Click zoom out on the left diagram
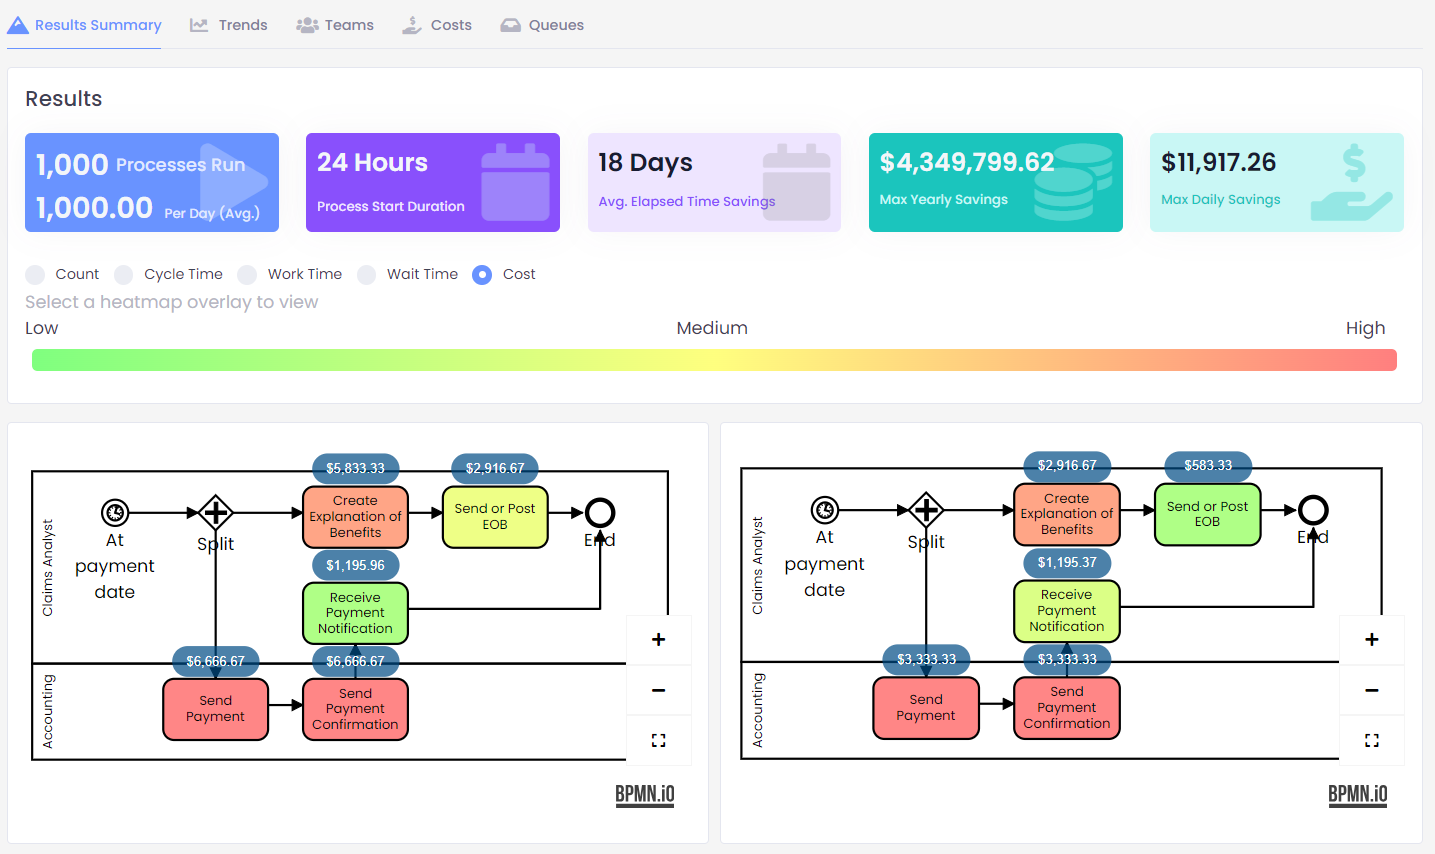The image size is (1435, 854). tap(658, 690)
